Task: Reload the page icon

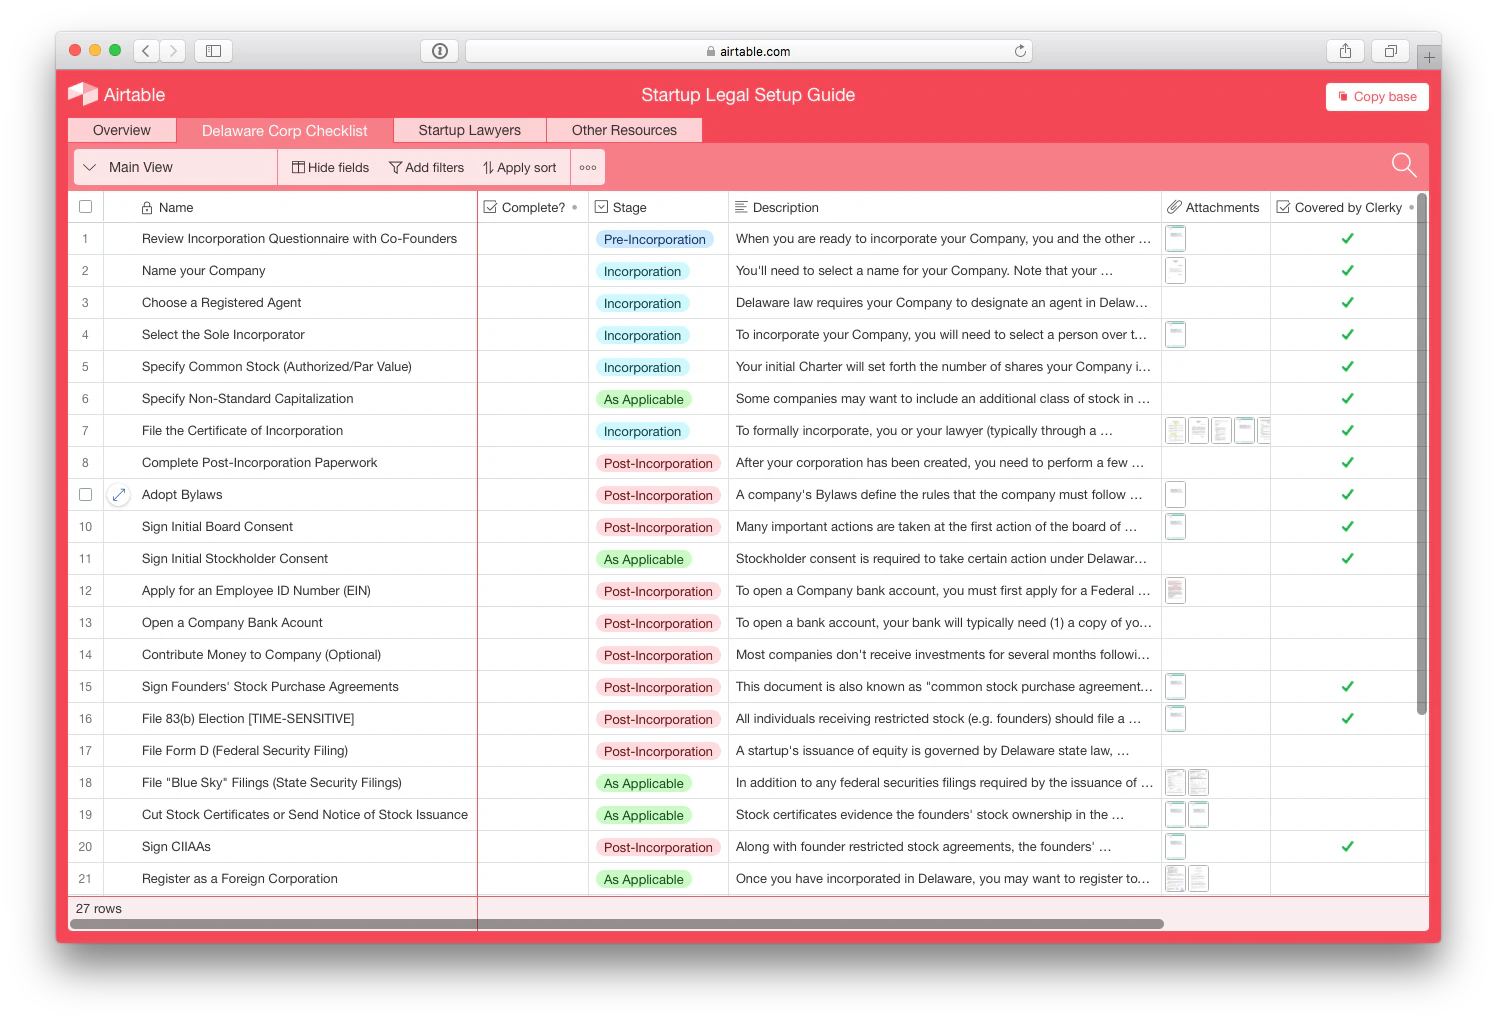Action: [1020, 51]
